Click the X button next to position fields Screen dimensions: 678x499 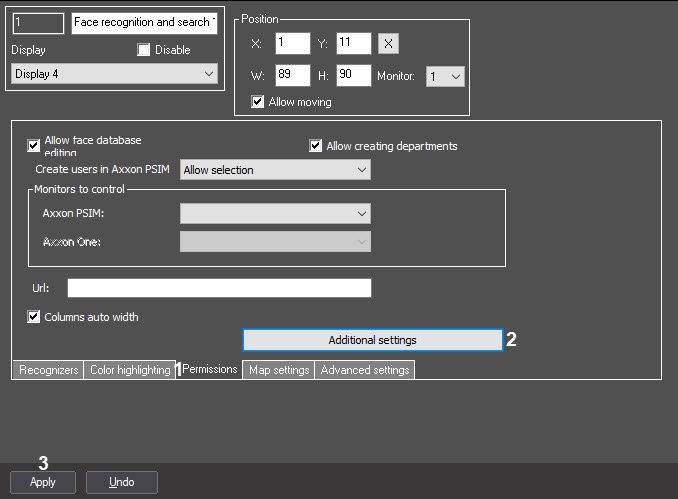pos(388,43)
